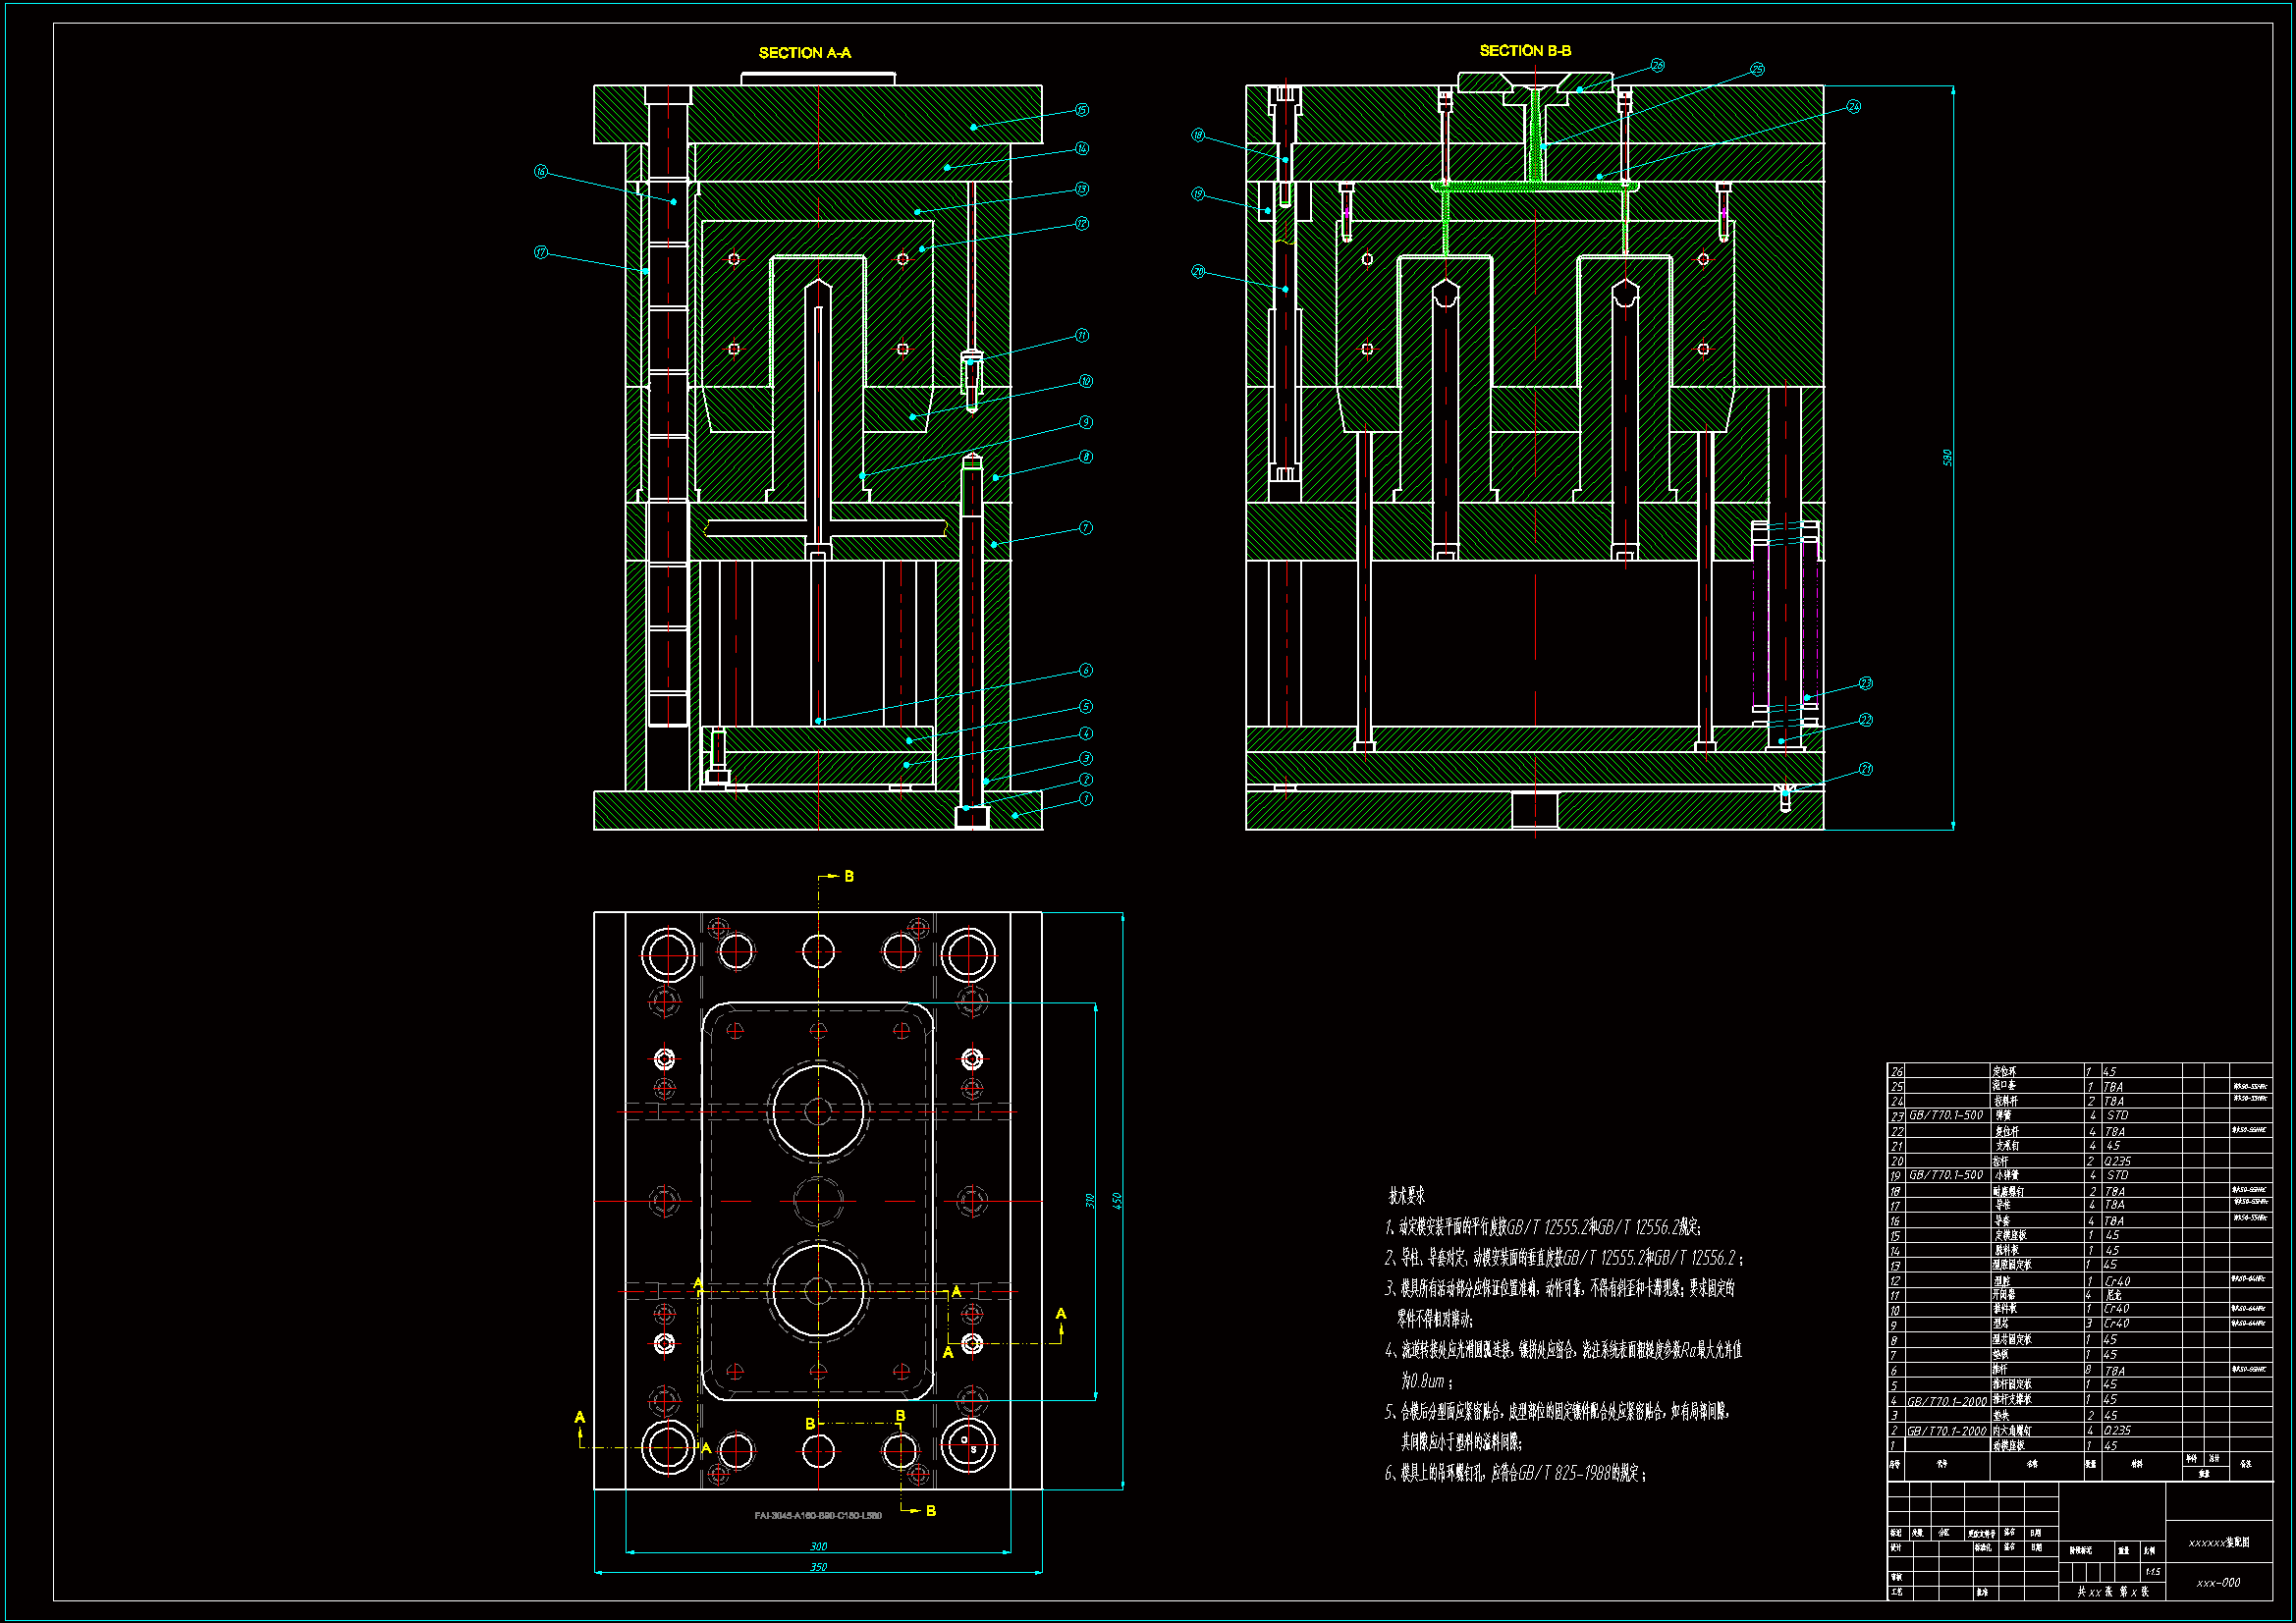Click the 300 width dimension text
The image size is (2296, 1623).
(818, 1546)
